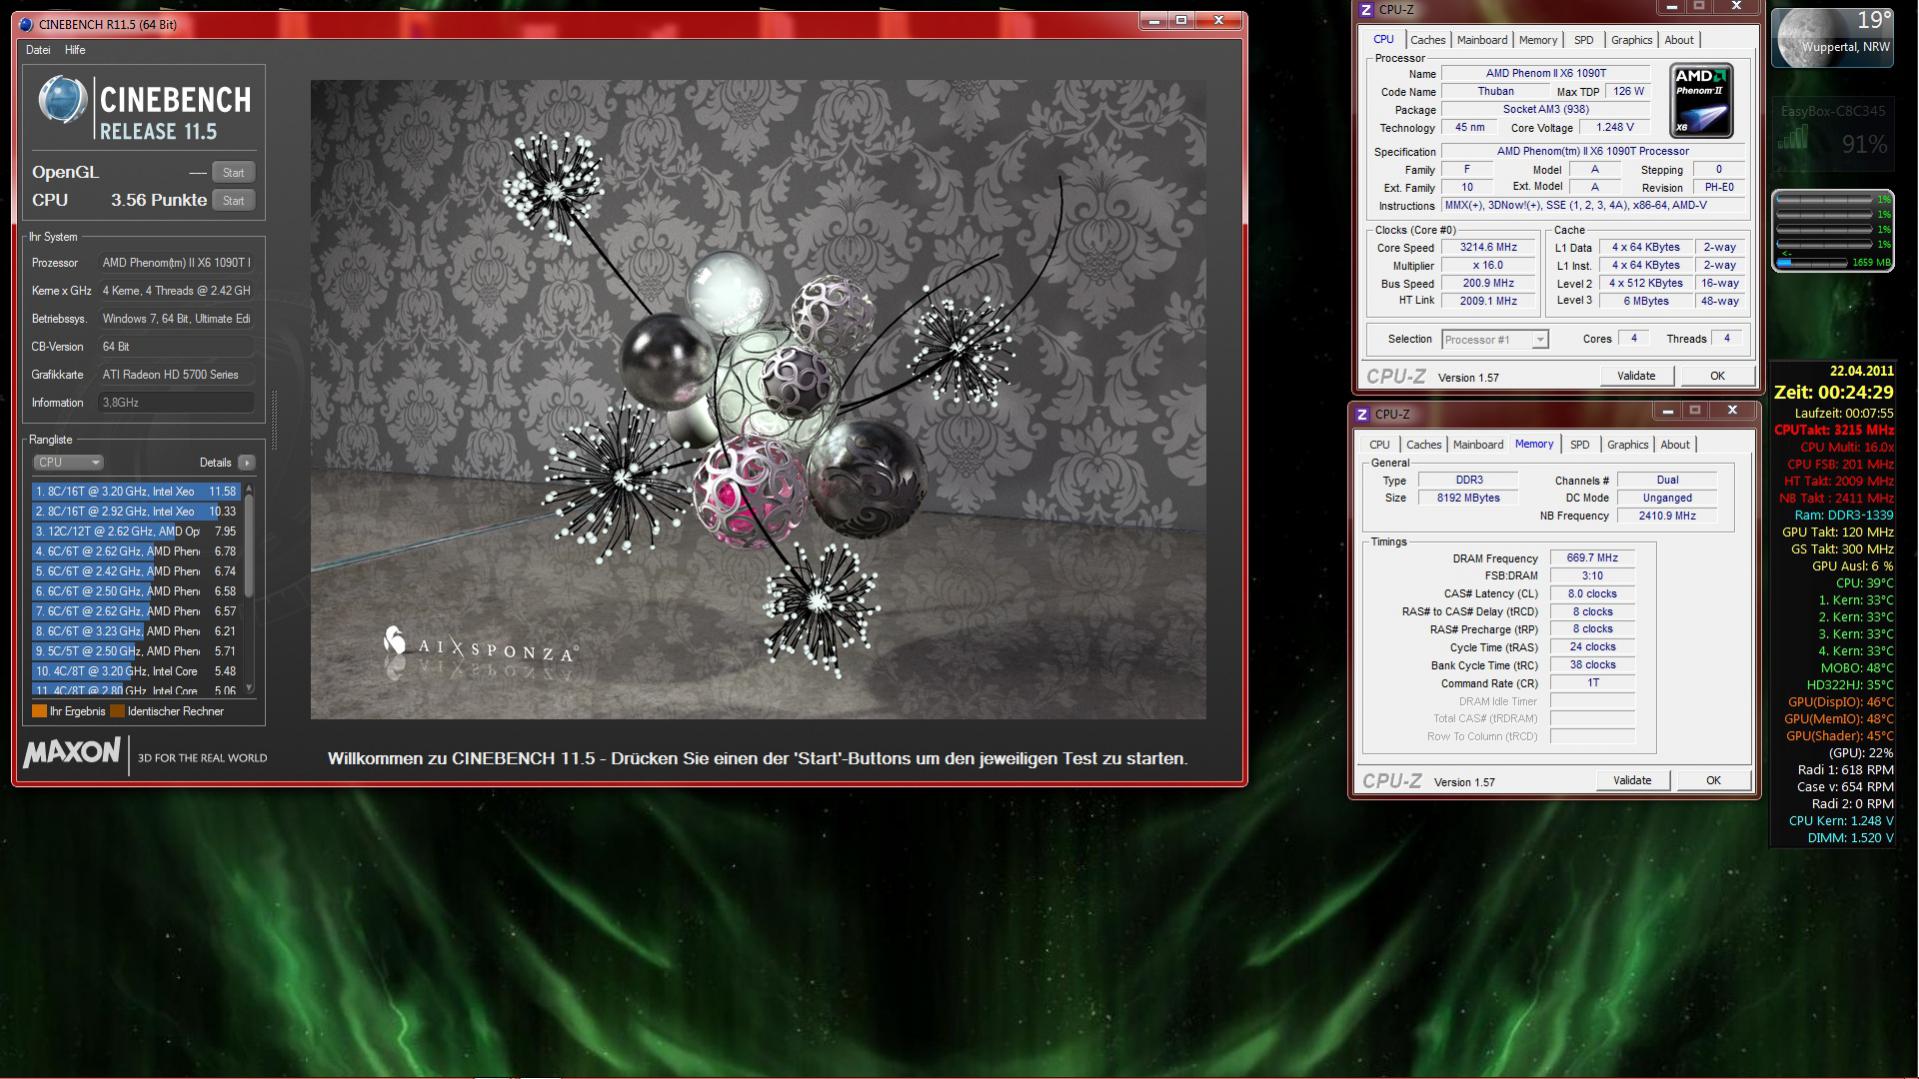Minimize the Cinebench window
The width and height of the screenshot is (1919, 1079).
click(x=1154, y=21)
